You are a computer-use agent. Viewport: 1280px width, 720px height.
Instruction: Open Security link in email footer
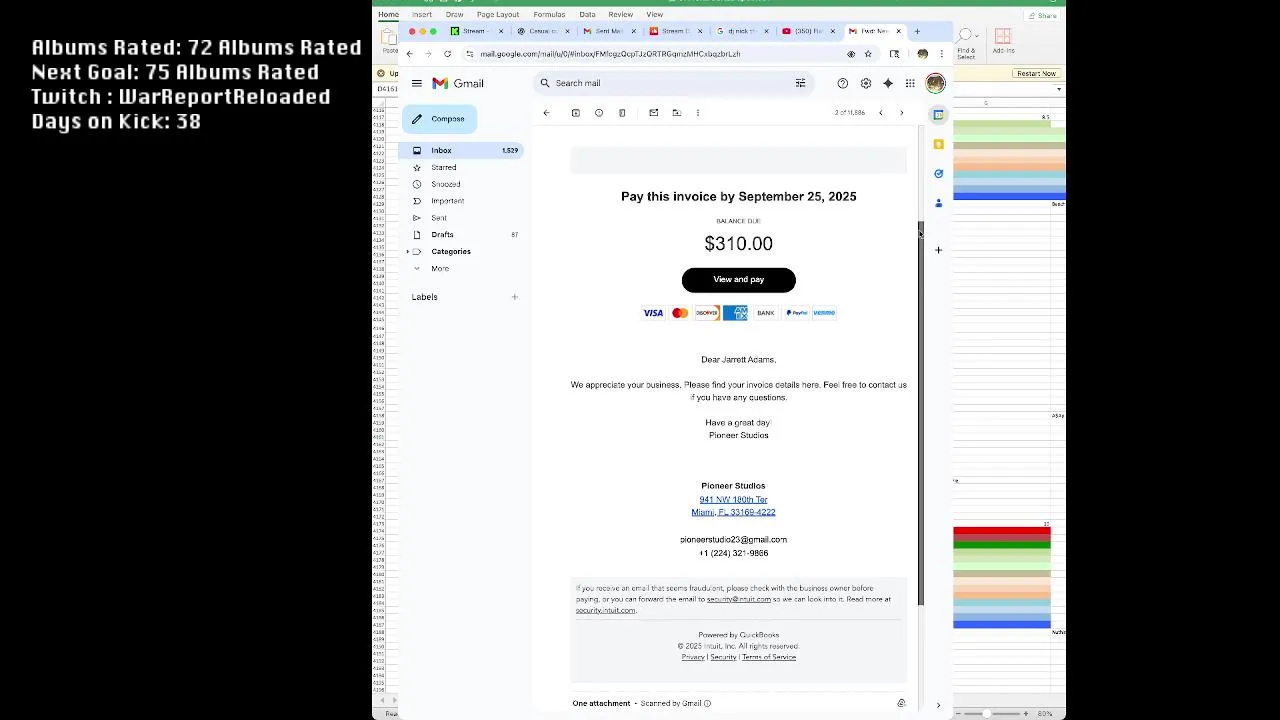pos(723,658)
